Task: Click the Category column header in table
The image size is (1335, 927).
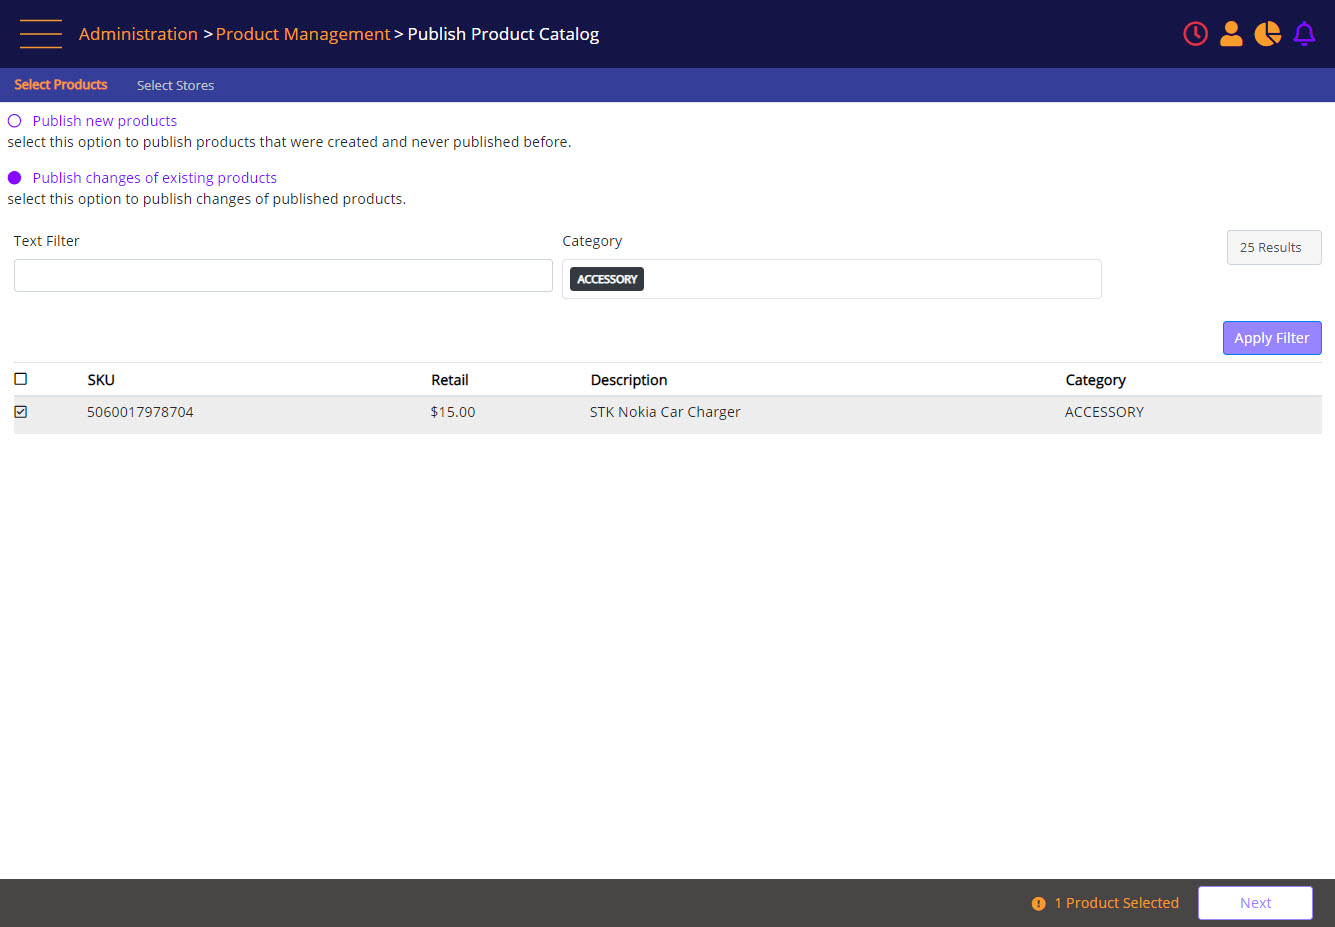Action: [1095, 380]
